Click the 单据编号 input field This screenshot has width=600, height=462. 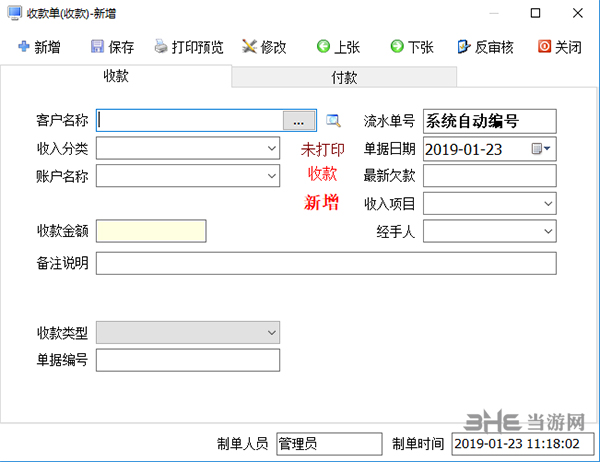click(188, 360)
